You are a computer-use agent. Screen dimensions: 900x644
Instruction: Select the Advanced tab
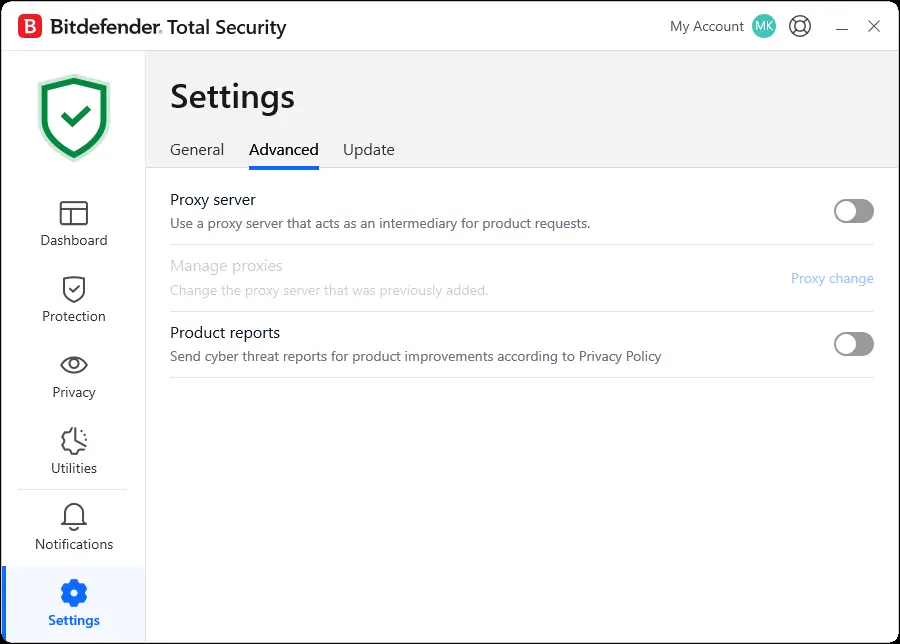[x=284, y=150]
